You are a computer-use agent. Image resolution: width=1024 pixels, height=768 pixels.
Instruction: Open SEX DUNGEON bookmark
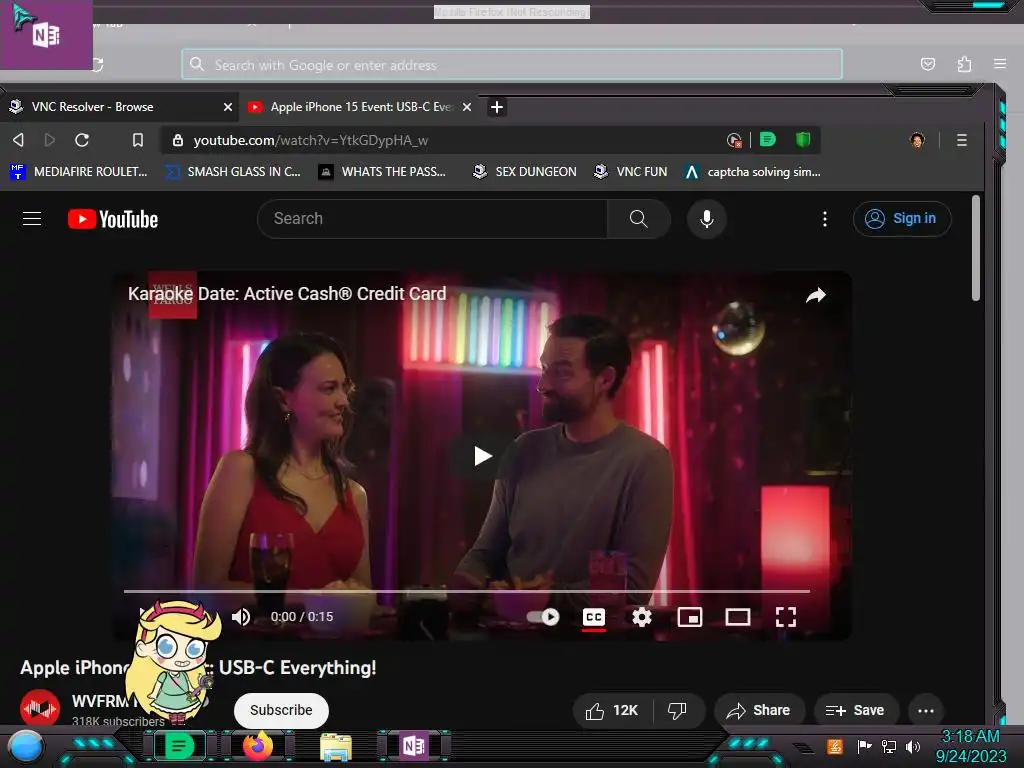click(x=525, y=172)
